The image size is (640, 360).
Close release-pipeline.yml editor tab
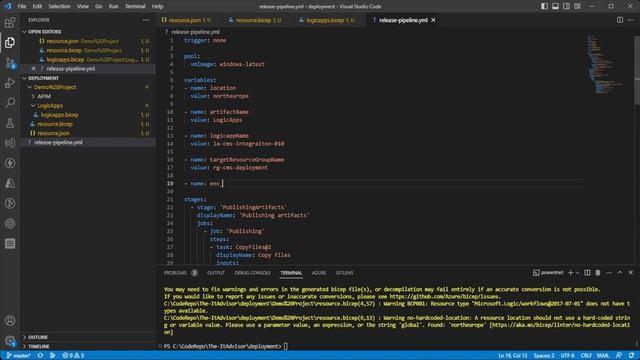pos(433,20)
